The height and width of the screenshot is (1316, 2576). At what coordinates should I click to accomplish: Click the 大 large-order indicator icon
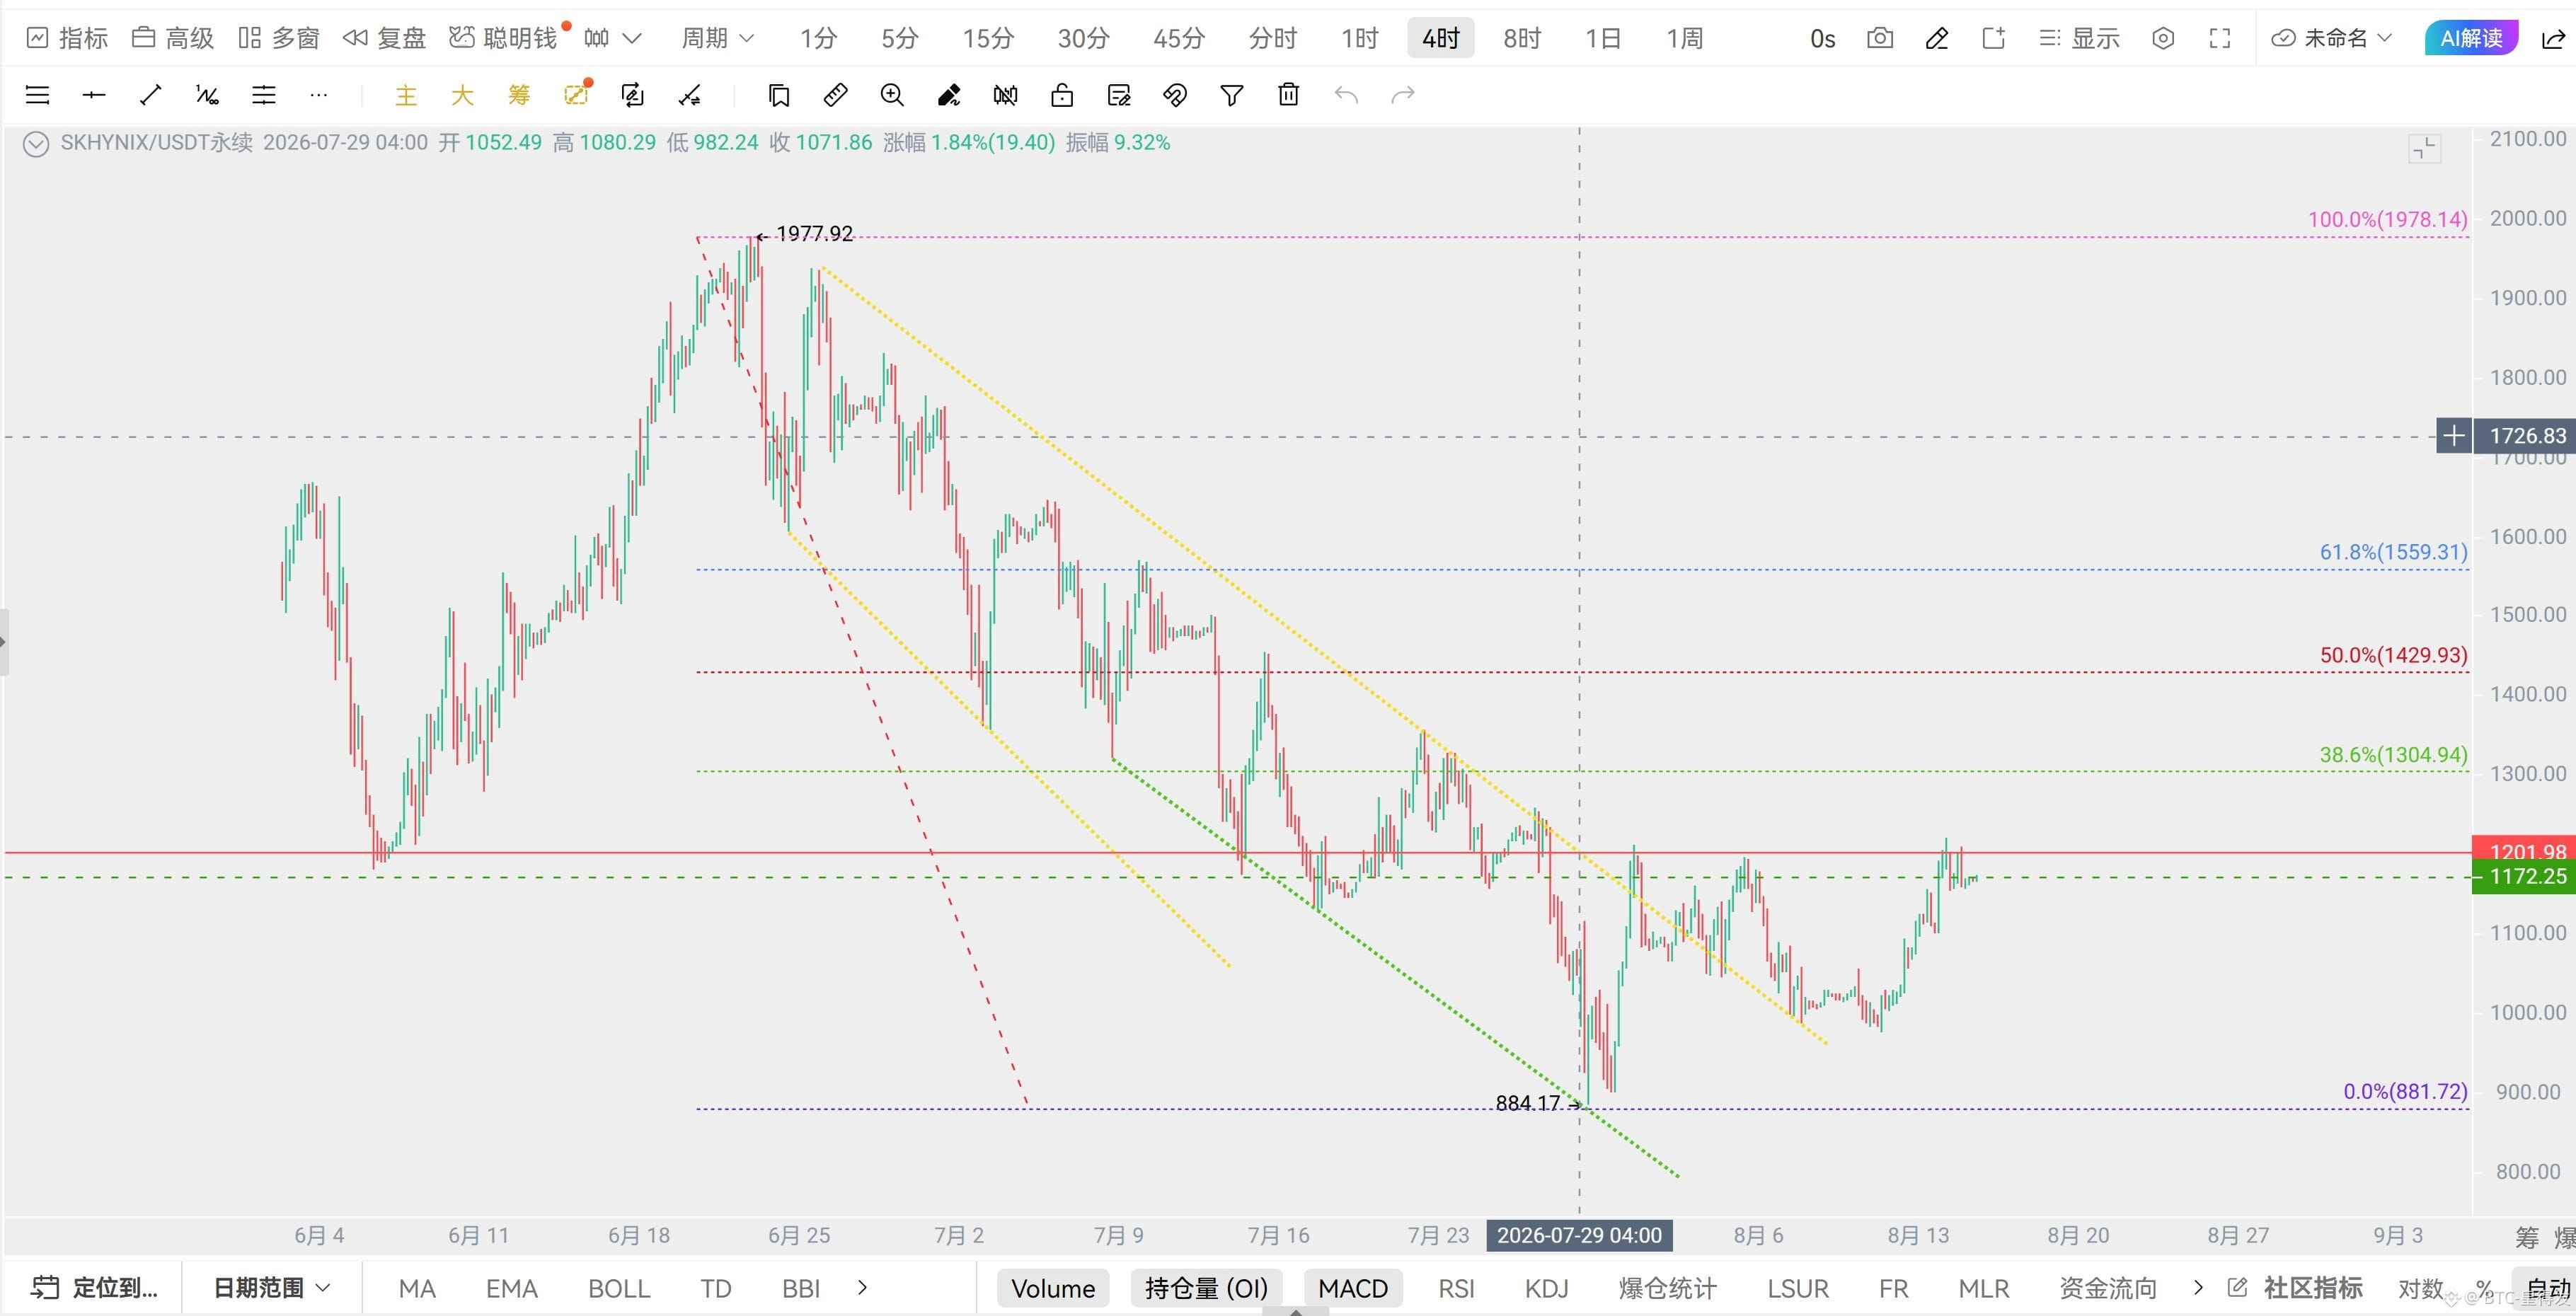(462, 95)
